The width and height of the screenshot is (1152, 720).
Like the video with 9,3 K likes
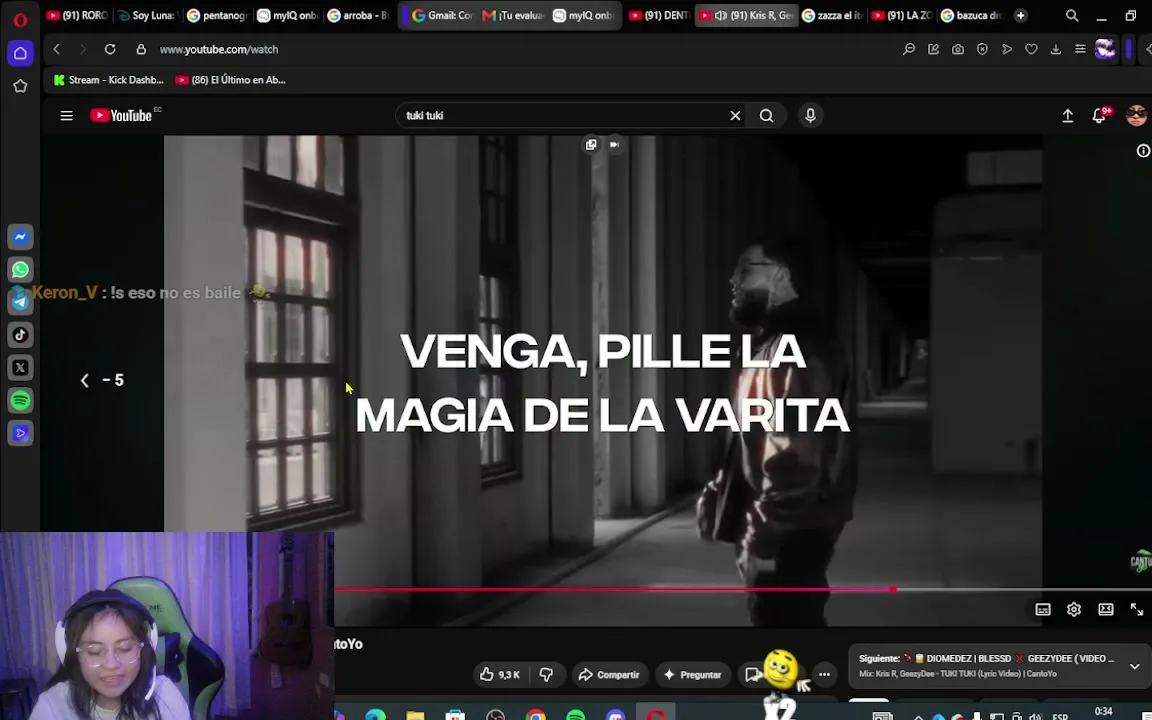(501, 674)
